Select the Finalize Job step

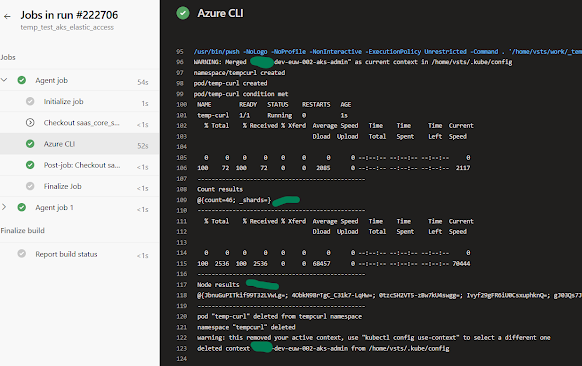pyautogui.click(x=80, y=186)
